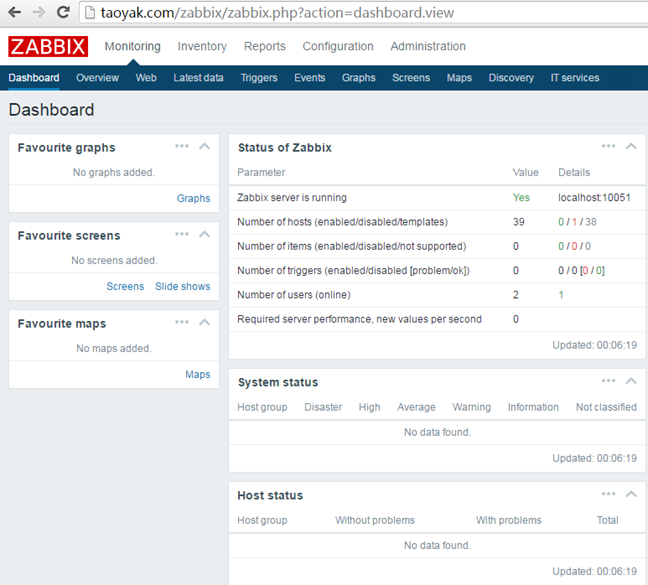Open the Latest data tab
The image size is (648, 585).
tap(198, 78)
